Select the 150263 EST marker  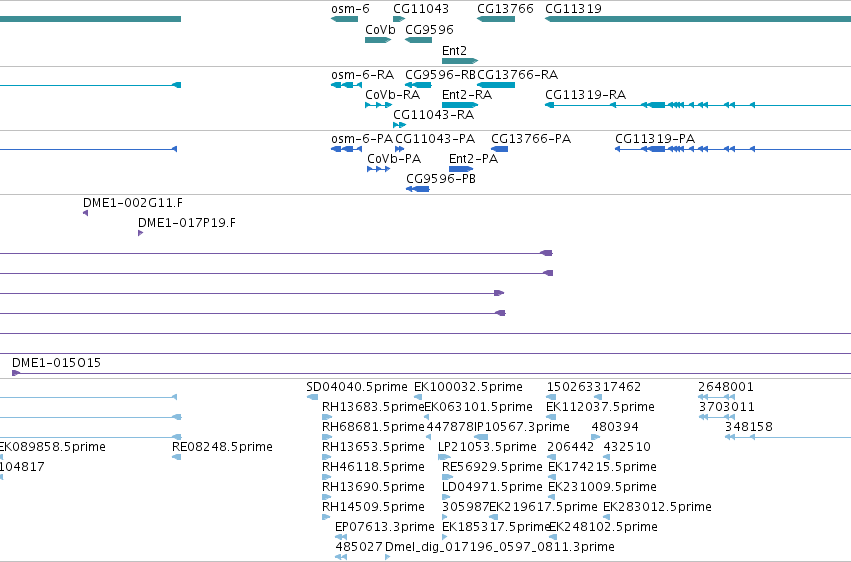pyautogui.click(x=551, y=397)
